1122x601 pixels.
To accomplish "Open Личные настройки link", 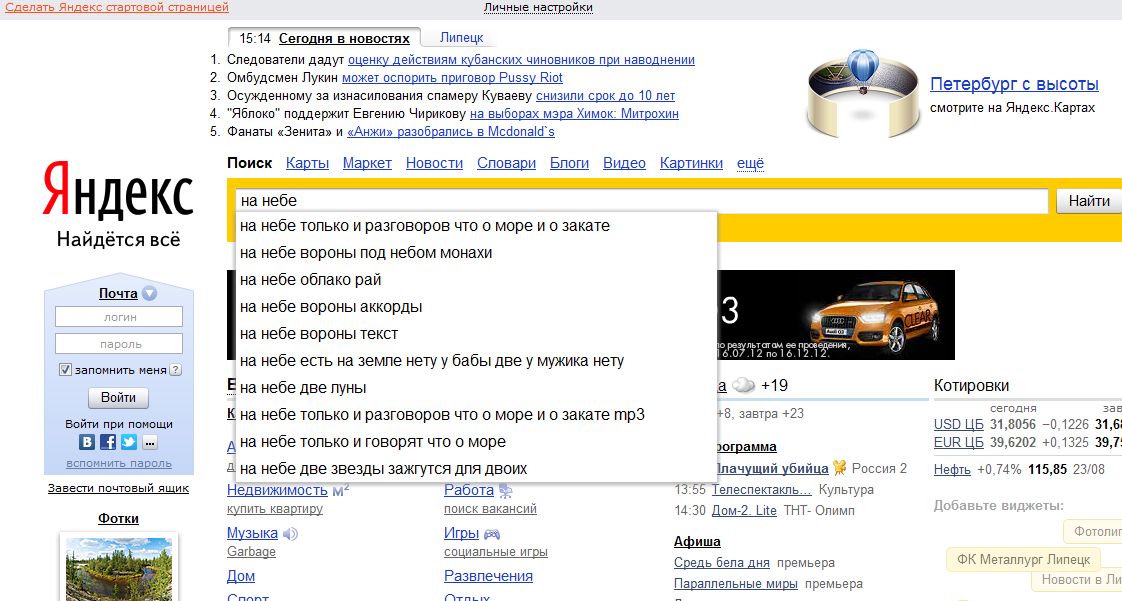I will [x=538, y=7].
